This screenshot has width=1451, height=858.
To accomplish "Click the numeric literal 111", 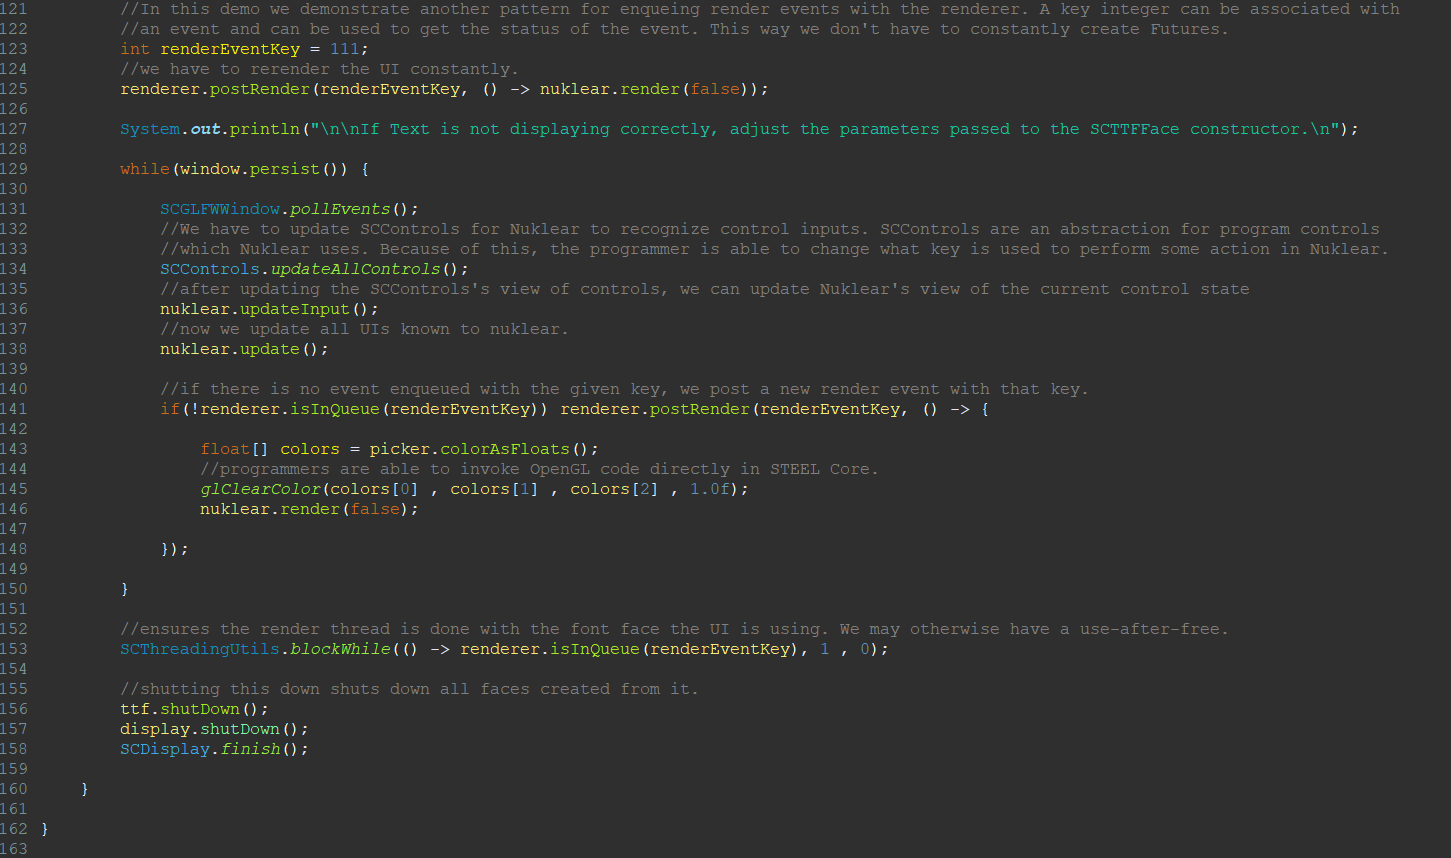I will tap(344, 49).
